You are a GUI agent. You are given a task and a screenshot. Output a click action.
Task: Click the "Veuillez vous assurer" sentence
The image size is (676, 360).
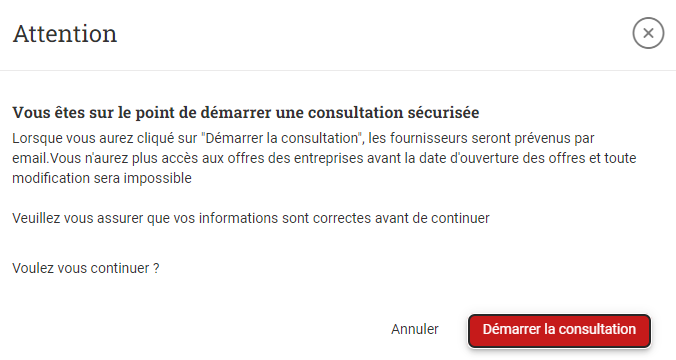point(251,218)
